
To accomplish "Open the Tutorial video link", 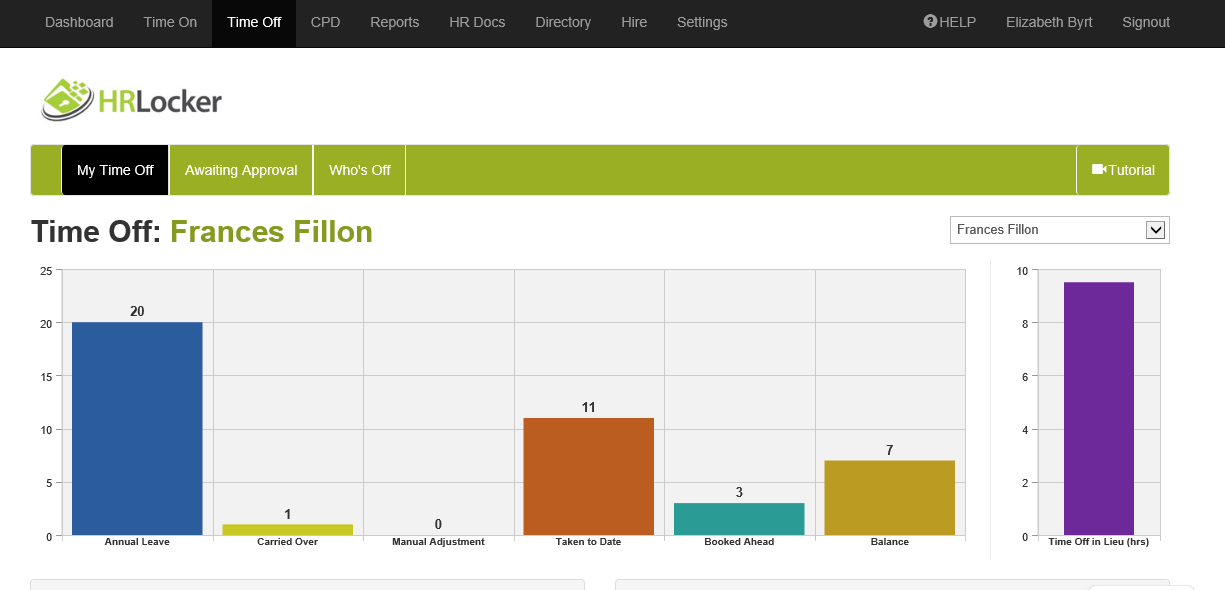I will pyautogui.click(x=1122, y=170).
